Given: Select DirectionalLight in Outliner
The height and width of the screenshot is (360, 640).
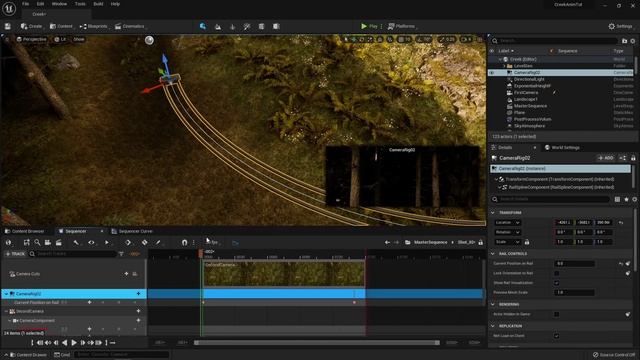Looking at the screenshot, I should click(529, 79).
